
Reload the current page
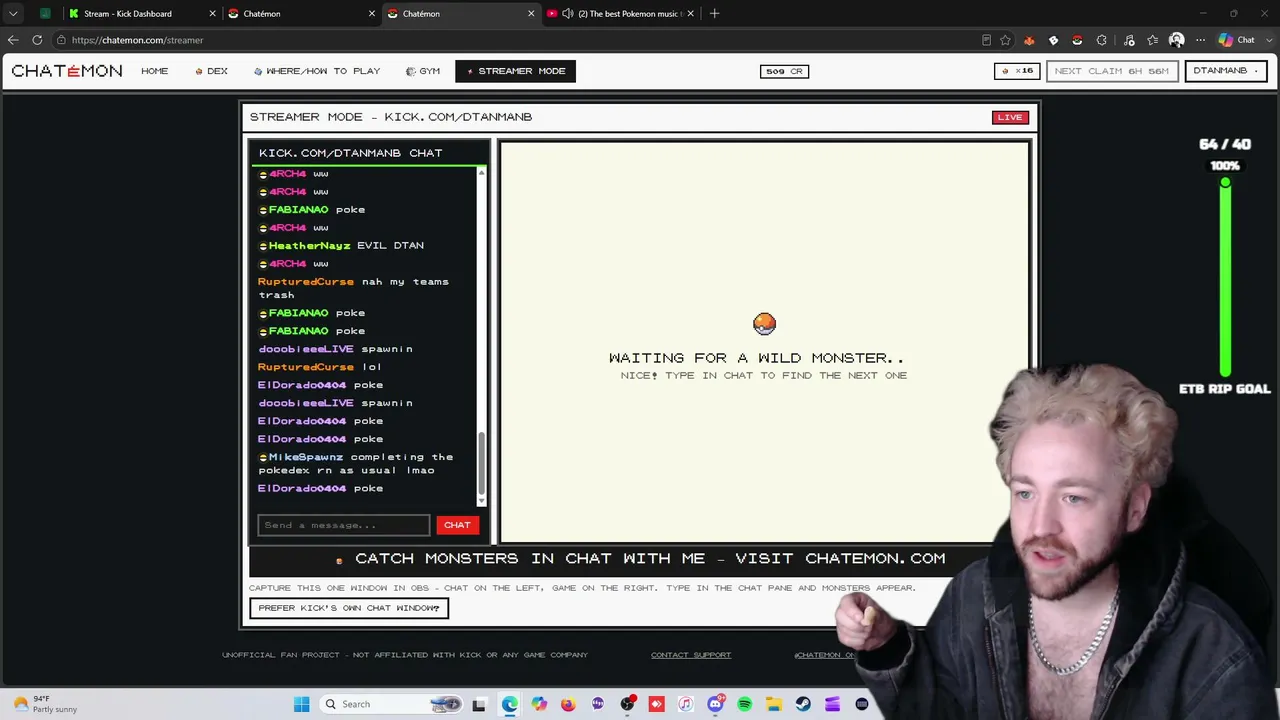(37, 40)
